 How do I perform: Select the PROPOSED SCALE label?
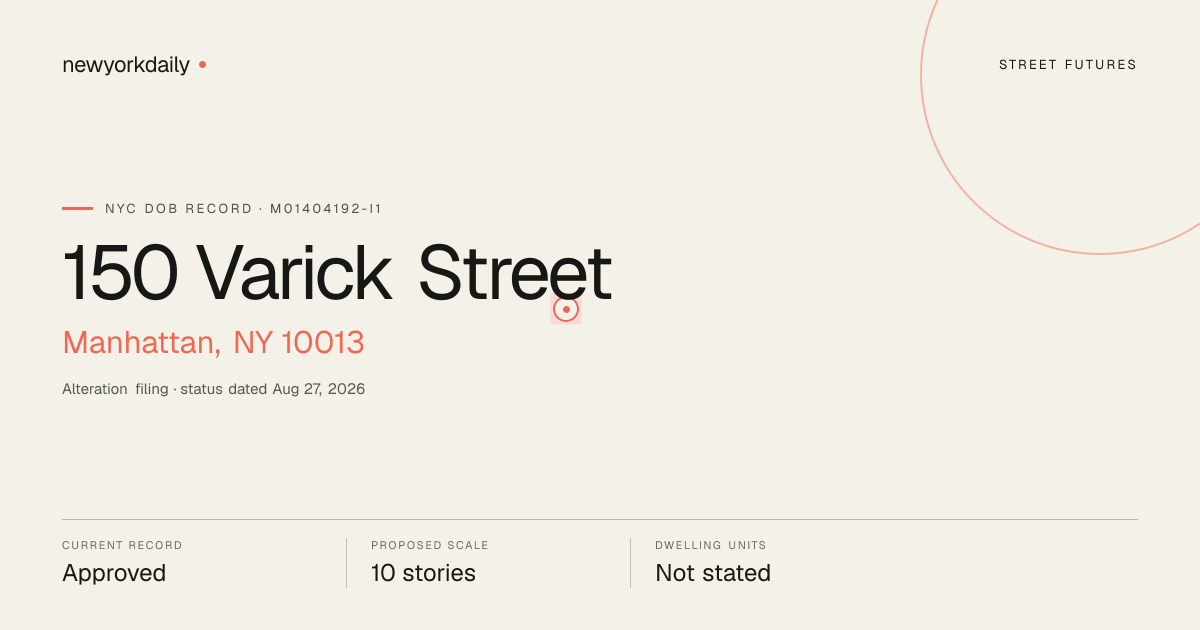click(x=430, y=546)
